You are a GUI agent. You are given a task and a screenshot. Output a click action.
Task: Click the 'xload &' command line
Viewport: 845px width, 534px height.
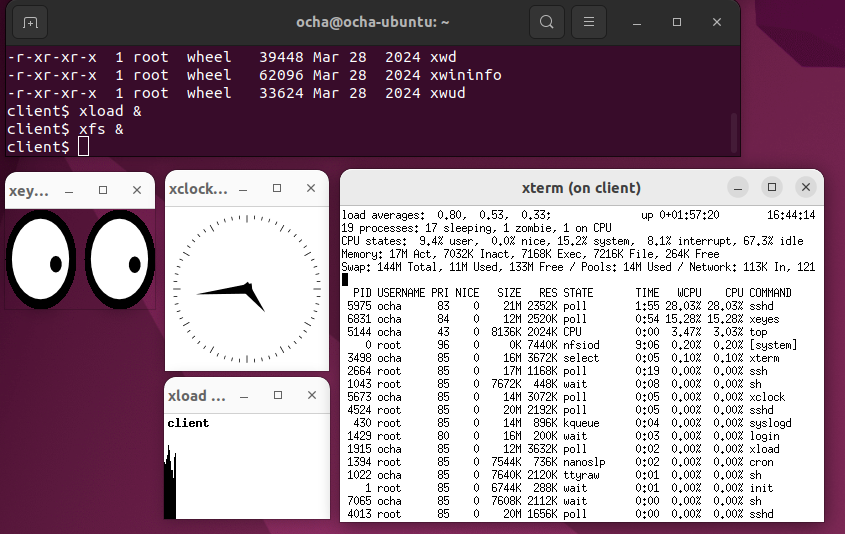[74, 111]
